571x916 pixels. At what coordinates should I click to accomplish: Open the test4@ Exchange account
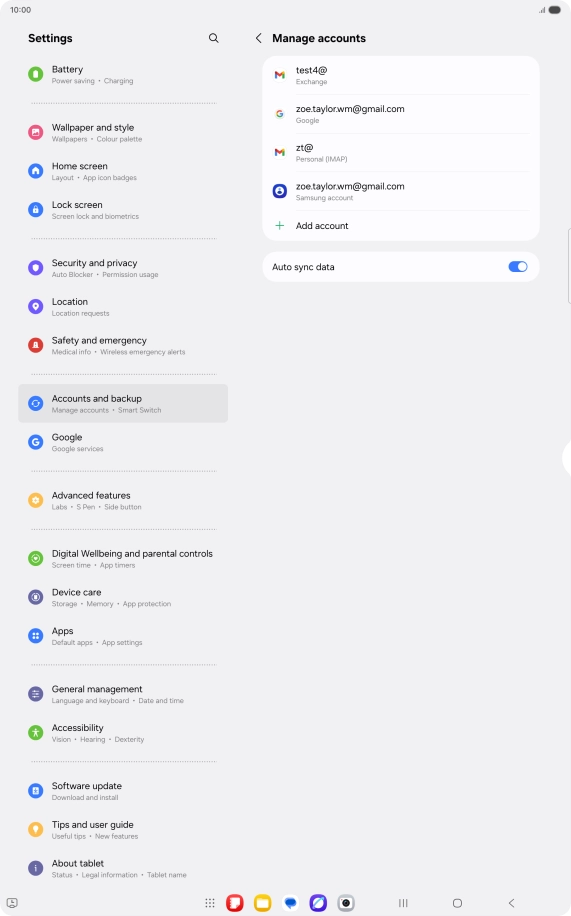point(401,75)
